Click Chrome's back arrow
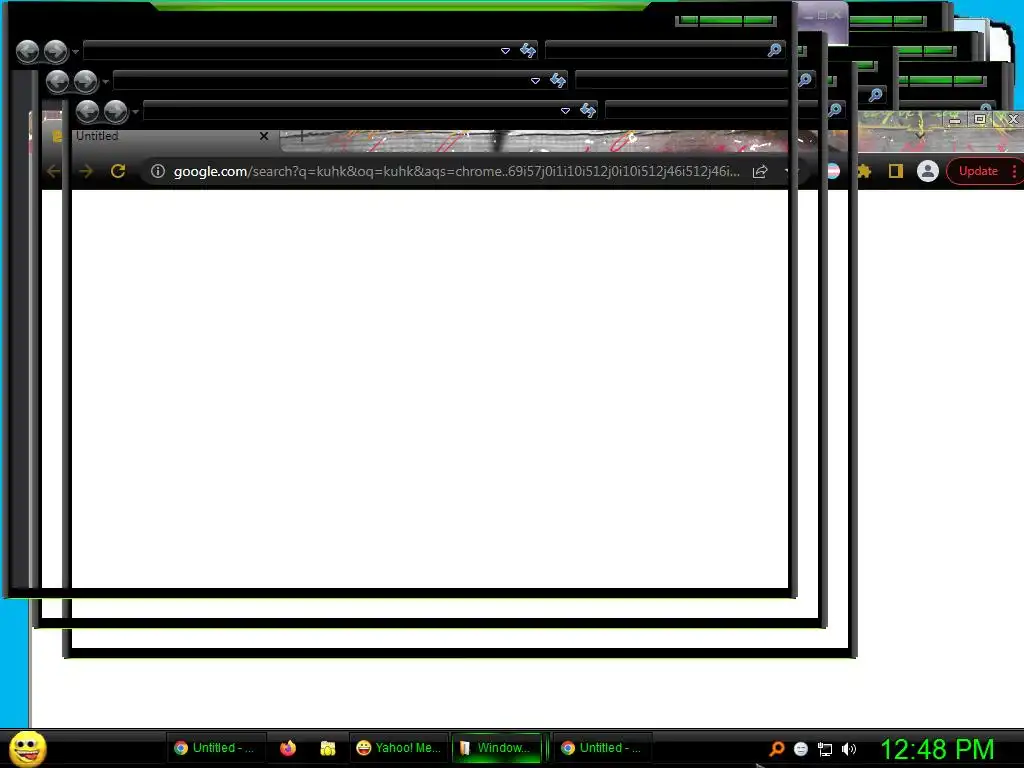Image resolution: width=1024 pixels, height=768 pixels. coord(54,171)
